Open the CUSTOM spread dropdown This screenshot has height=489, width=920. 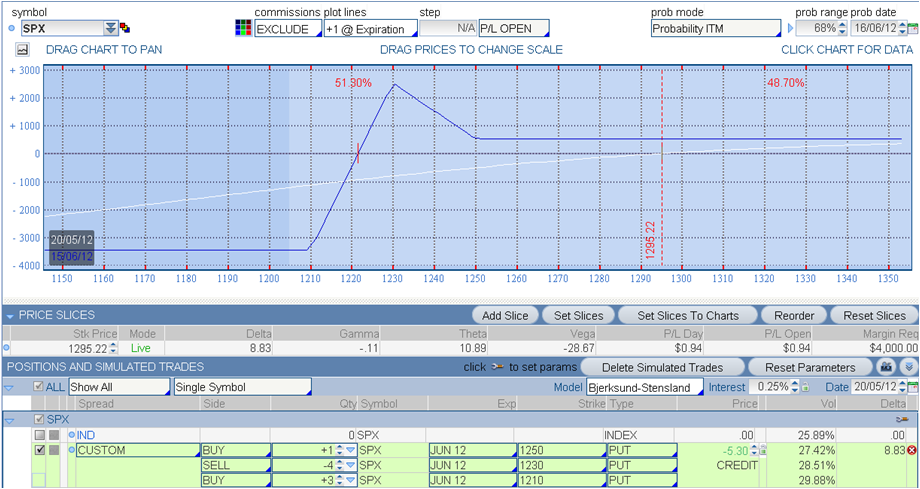[138, 450]
